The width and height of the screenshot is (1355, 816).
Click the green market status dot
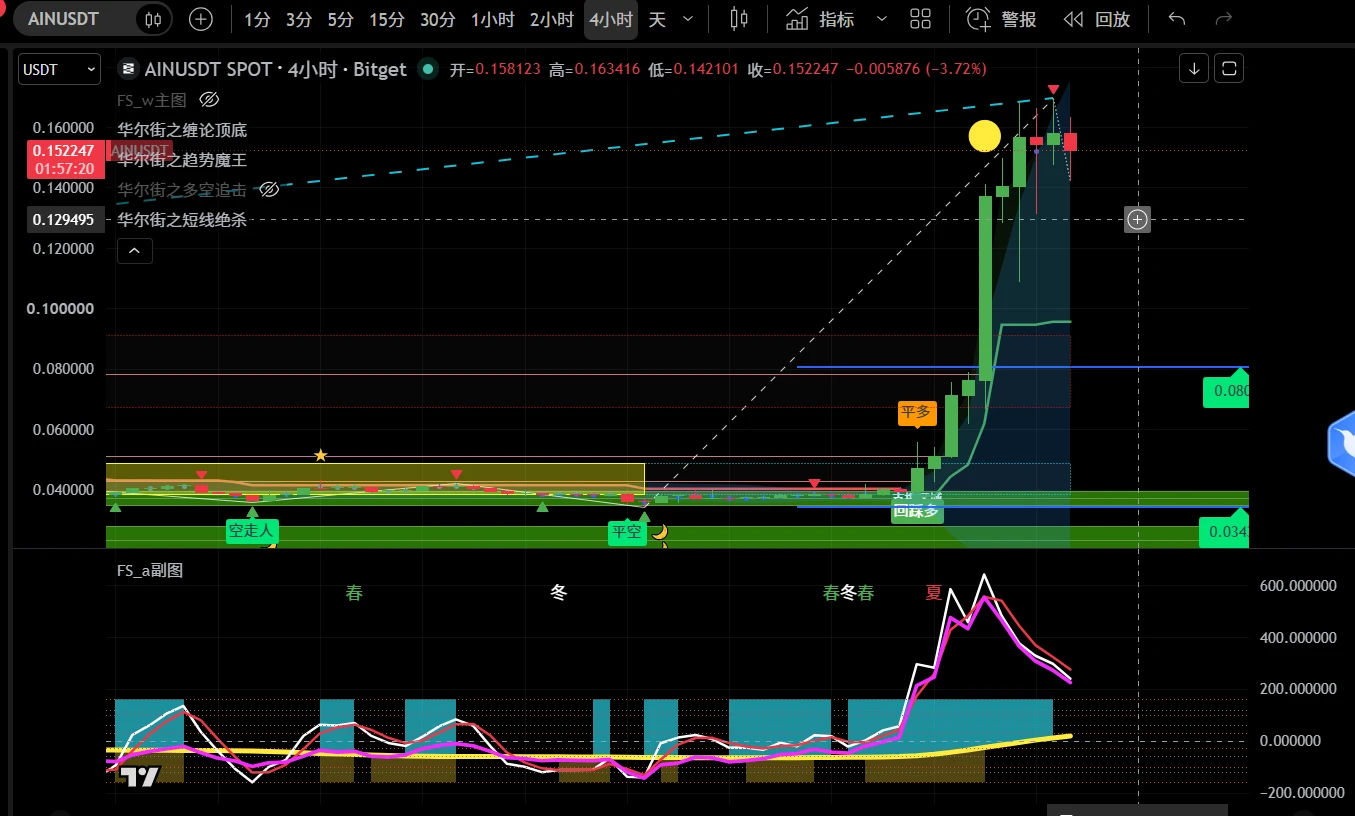428,69
